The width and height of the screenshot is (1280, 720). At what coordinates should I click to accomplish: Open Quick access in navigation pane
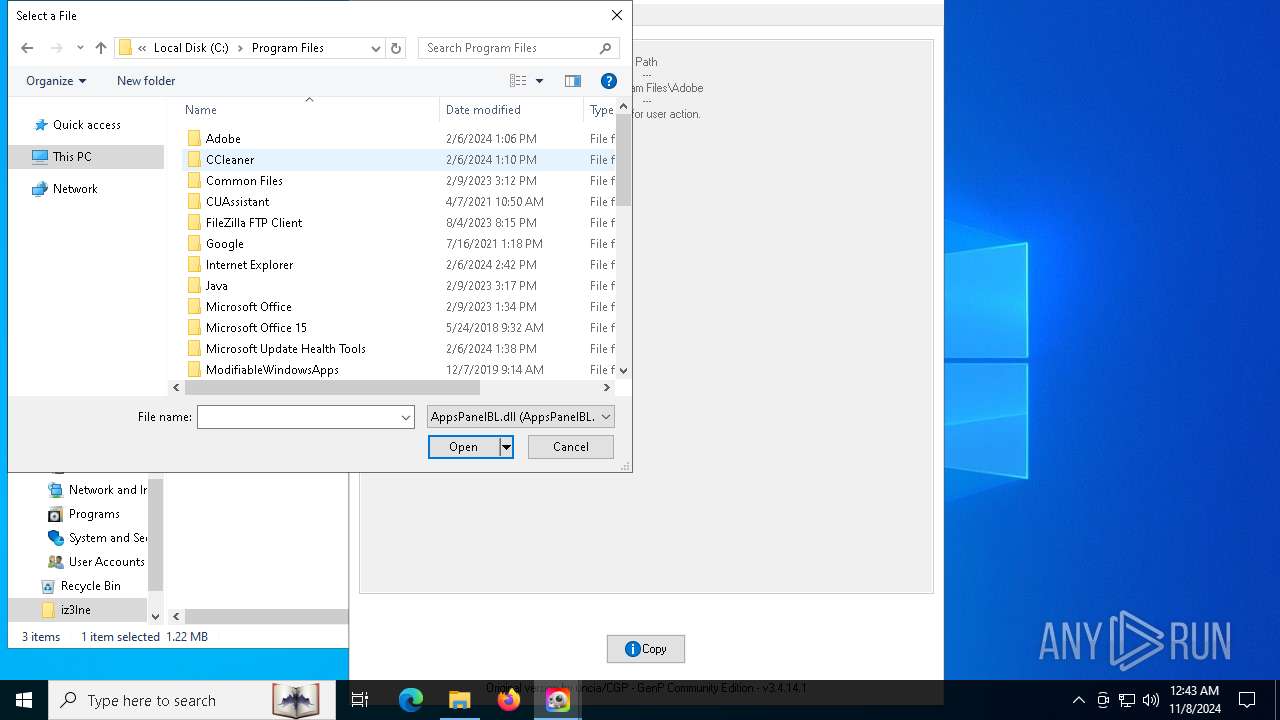86,125
